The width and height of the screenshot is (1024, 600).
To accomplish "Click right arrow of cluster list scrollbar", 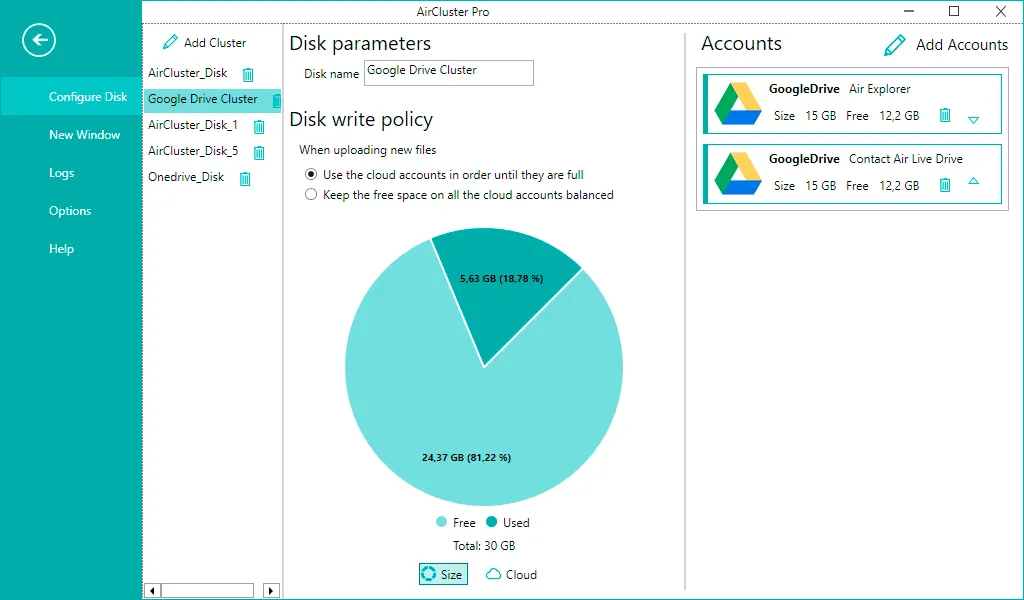I will click(x=271, y=591).
